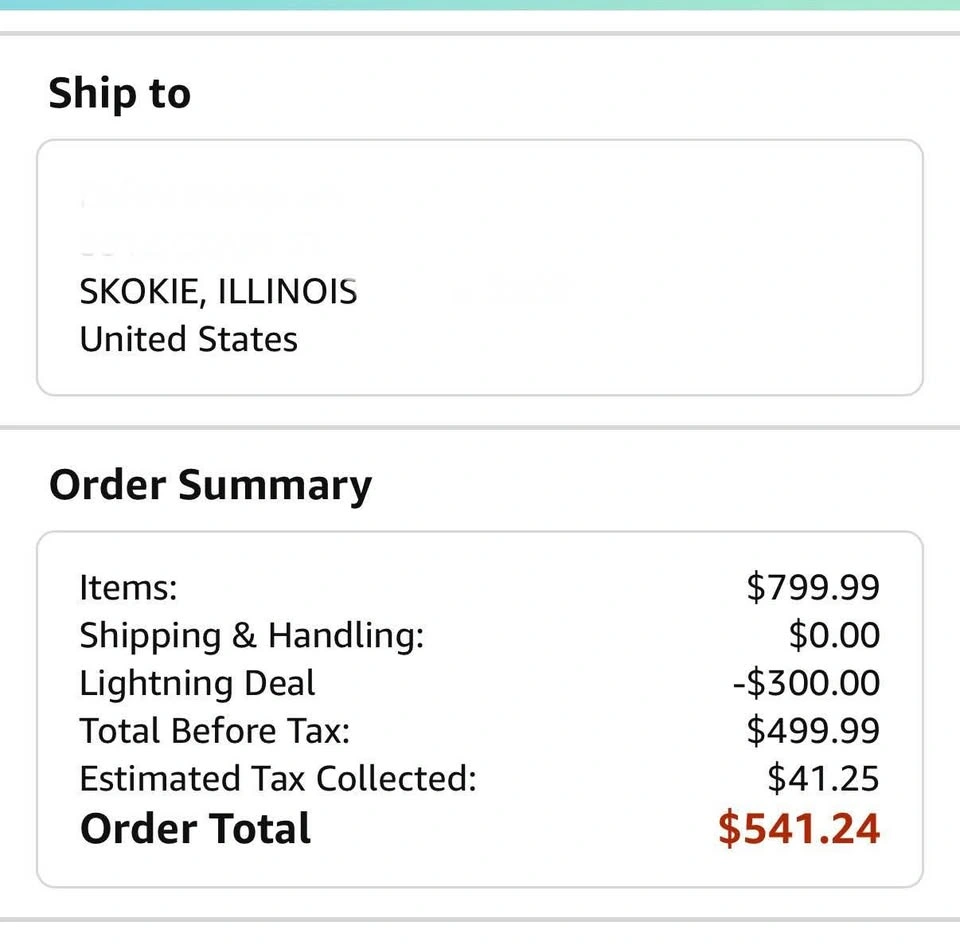960x949 pixels.
Task: Tap the Shipping & Handling label
Action: pyautogui.click(x=251, y=636)
